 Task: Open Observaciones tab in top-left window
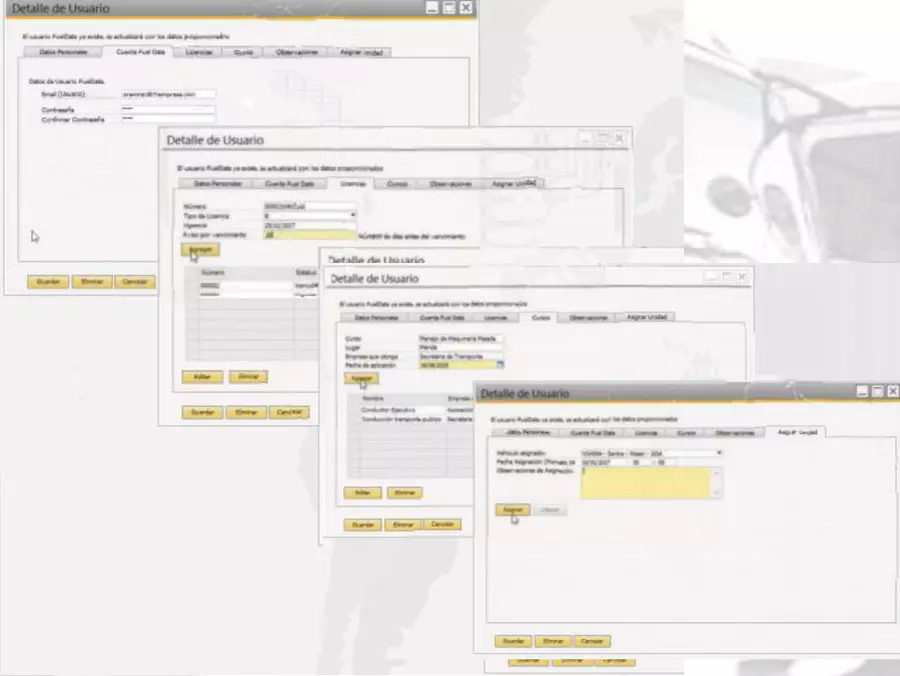(x=296, y=51)
